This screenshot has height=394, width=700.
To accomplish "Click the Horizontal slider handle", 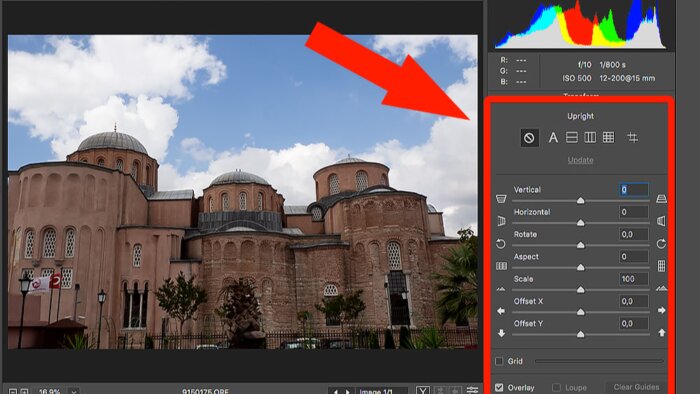I will (x=580, y=223).
